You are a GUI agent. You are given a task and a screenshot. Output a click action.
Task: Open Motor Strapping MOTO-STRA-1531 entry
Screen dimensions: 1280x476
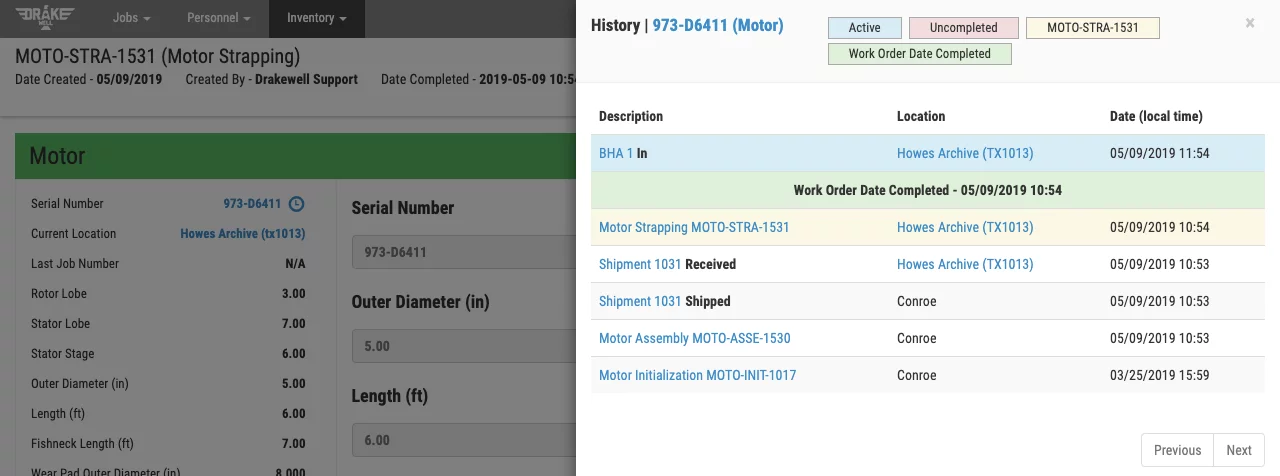point(693,228)
